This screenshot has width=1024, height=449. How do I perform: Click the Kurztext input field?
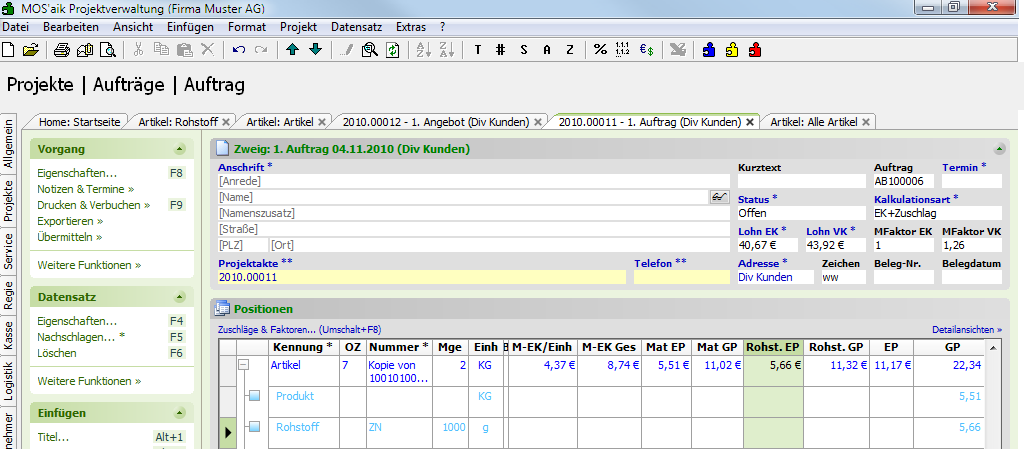[x=801, y=181]
